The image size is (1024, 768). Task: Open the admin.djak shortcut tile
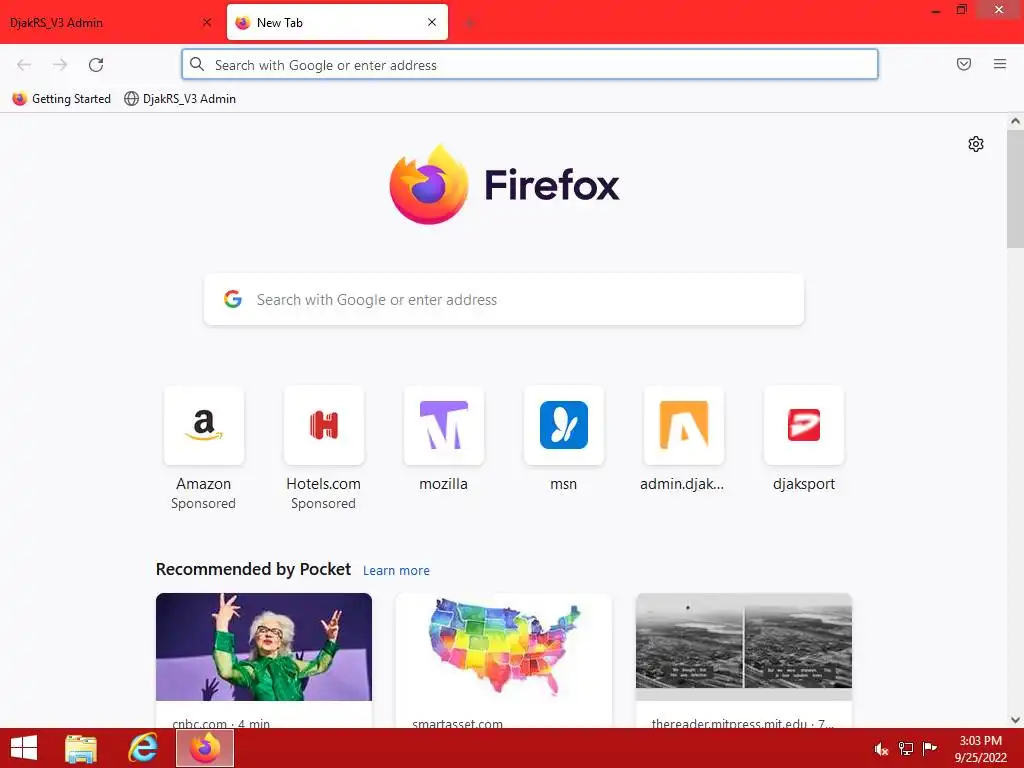click(684, 425)
